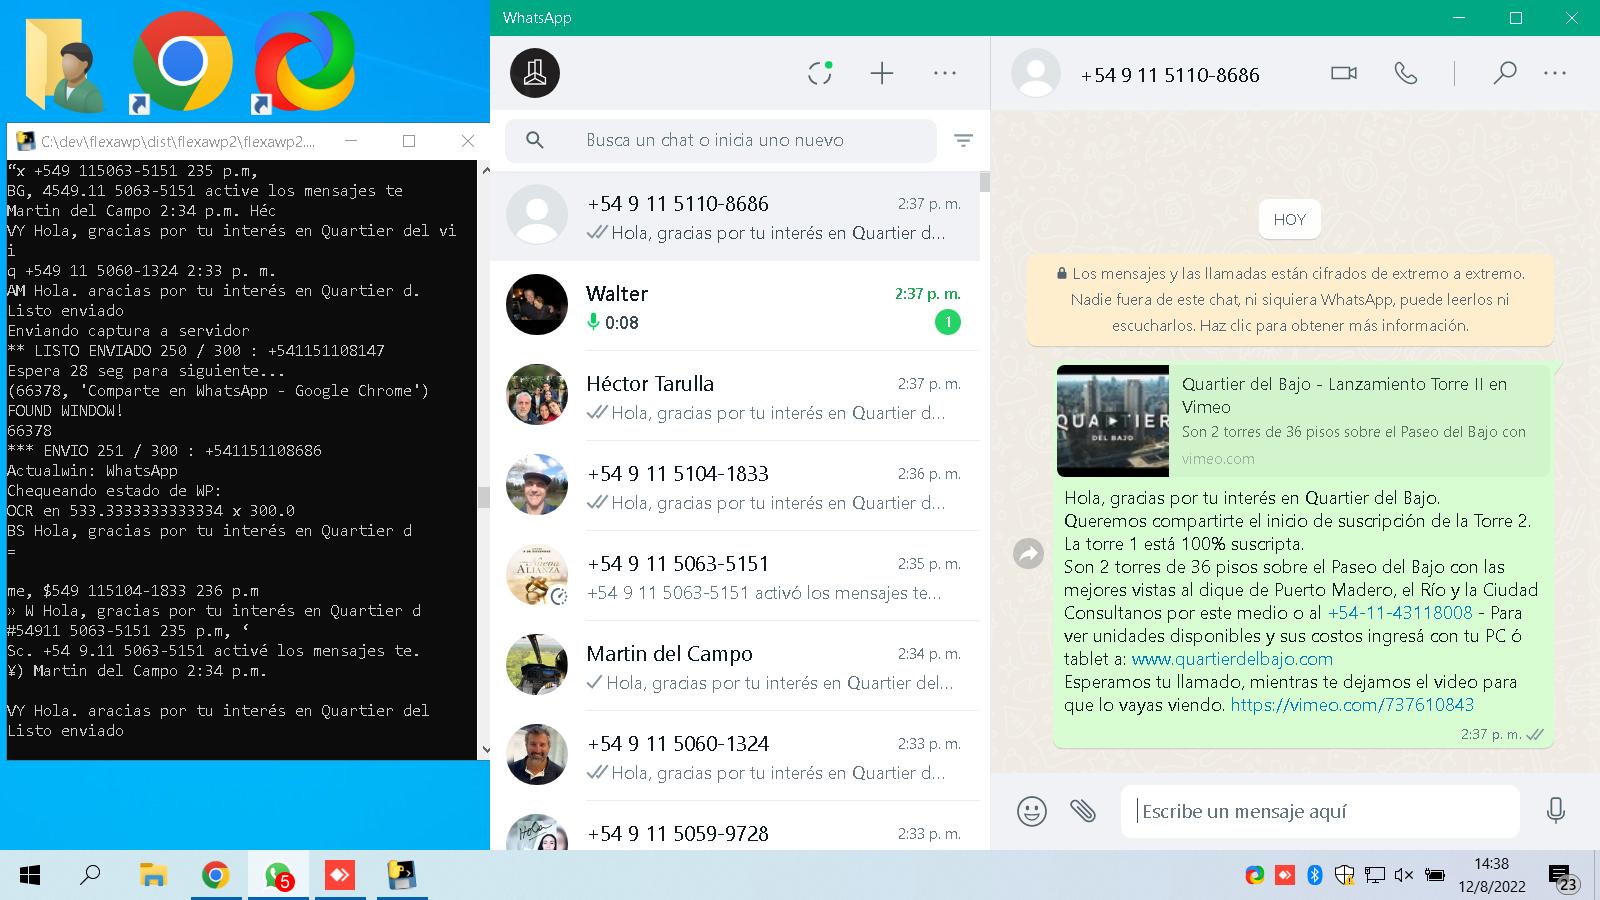Start a video call with this contact
The height and width of the screenshot is (900, 1600).
click(x=1344, y=73)
